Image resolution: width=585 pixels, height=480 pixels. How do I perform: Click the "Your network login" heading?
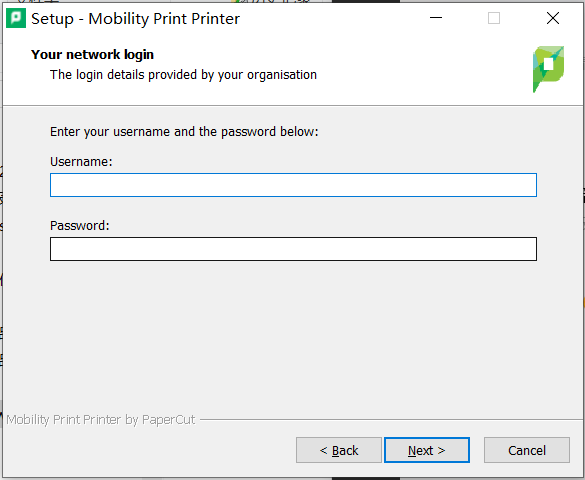coord(92,54)
